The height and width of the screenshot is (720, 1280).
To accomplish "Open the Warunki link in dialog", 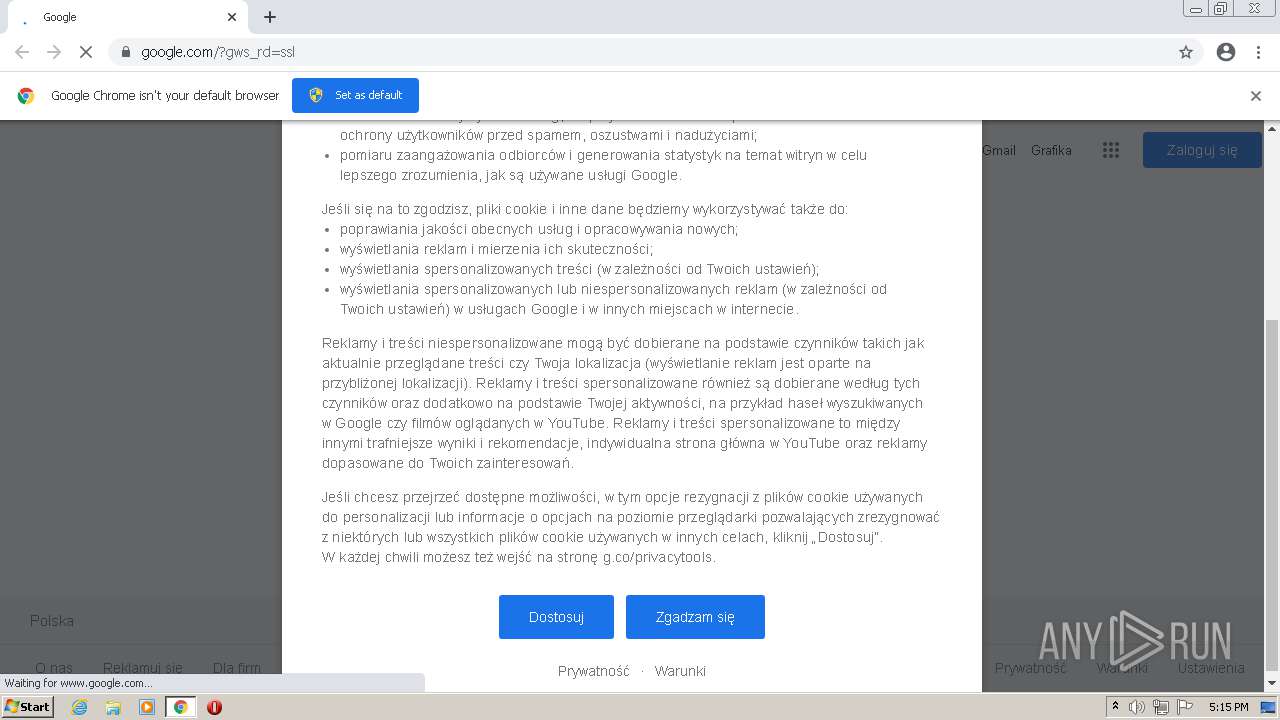I will point(680,671).
